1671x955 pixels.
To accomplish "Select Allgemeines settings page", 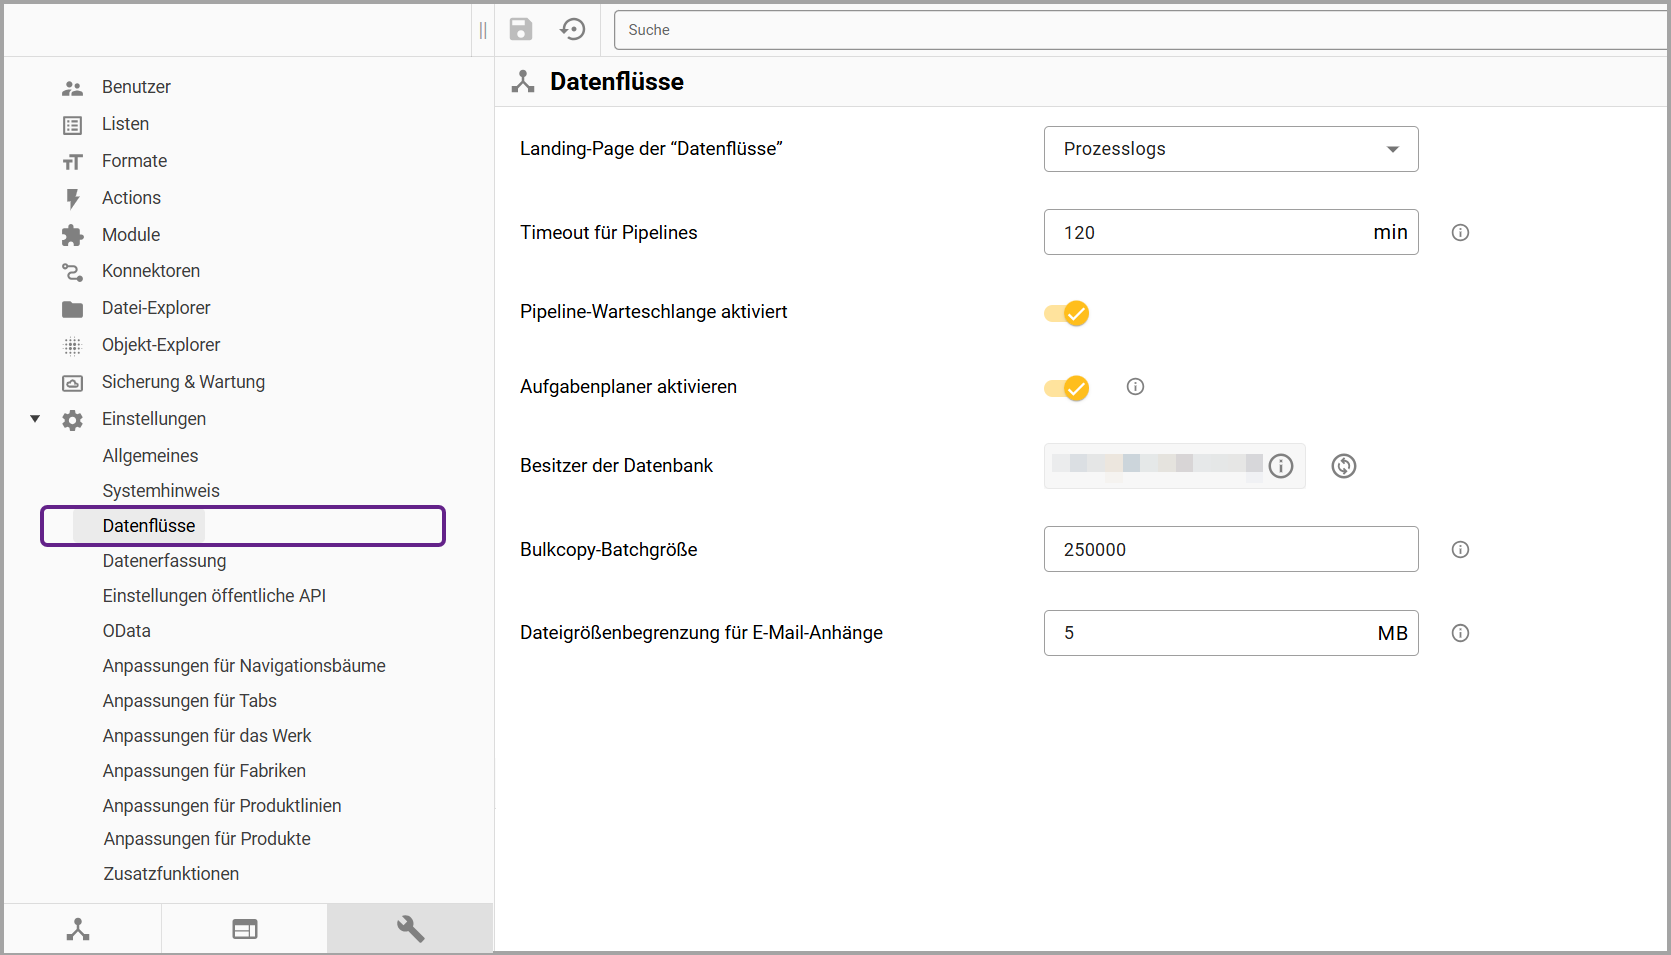I will coord(150,456).
